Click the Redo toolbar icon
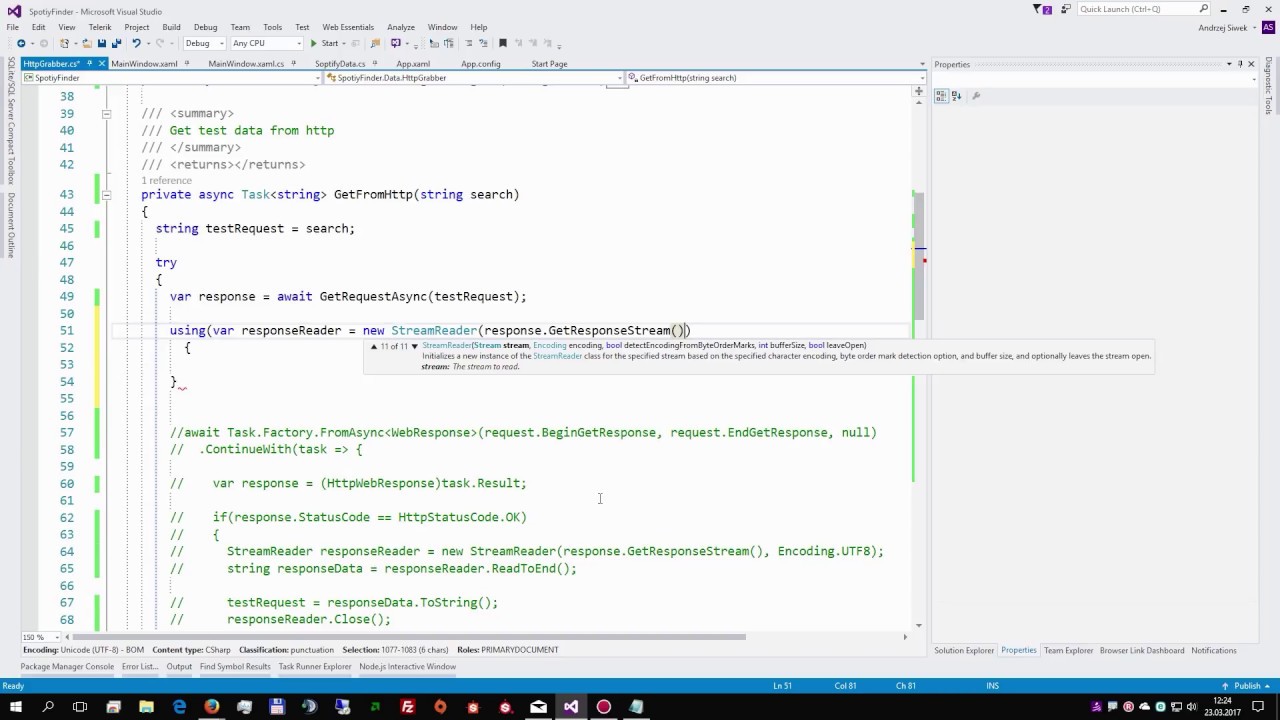 (160, 43)
